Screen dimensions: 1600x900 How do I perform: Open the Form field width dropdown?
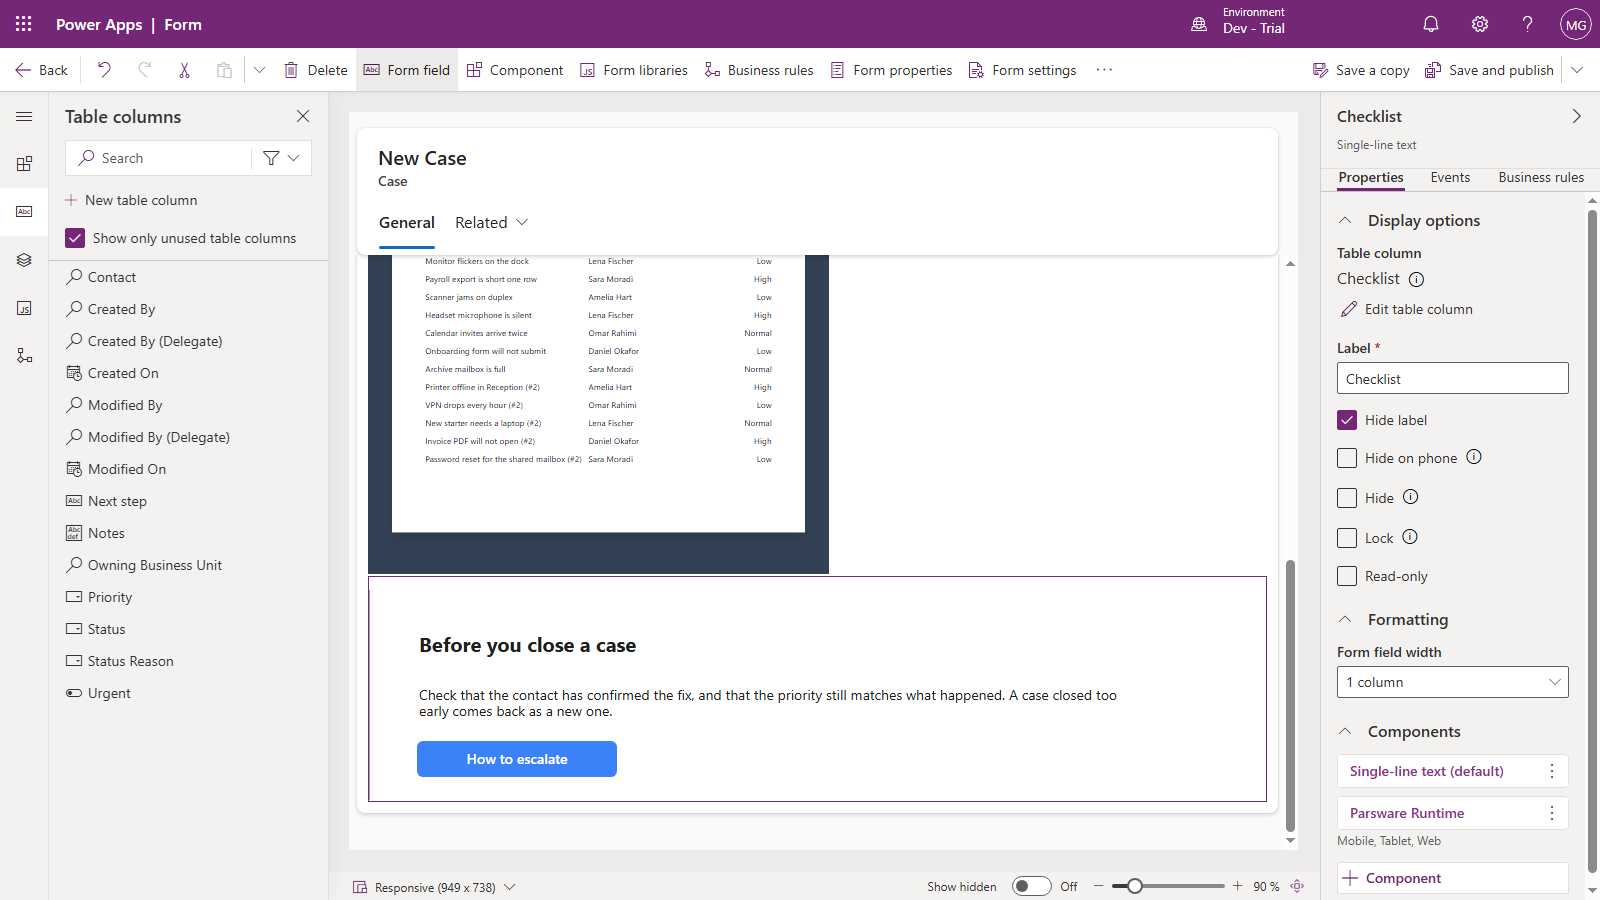click(x=1452, y=682)
